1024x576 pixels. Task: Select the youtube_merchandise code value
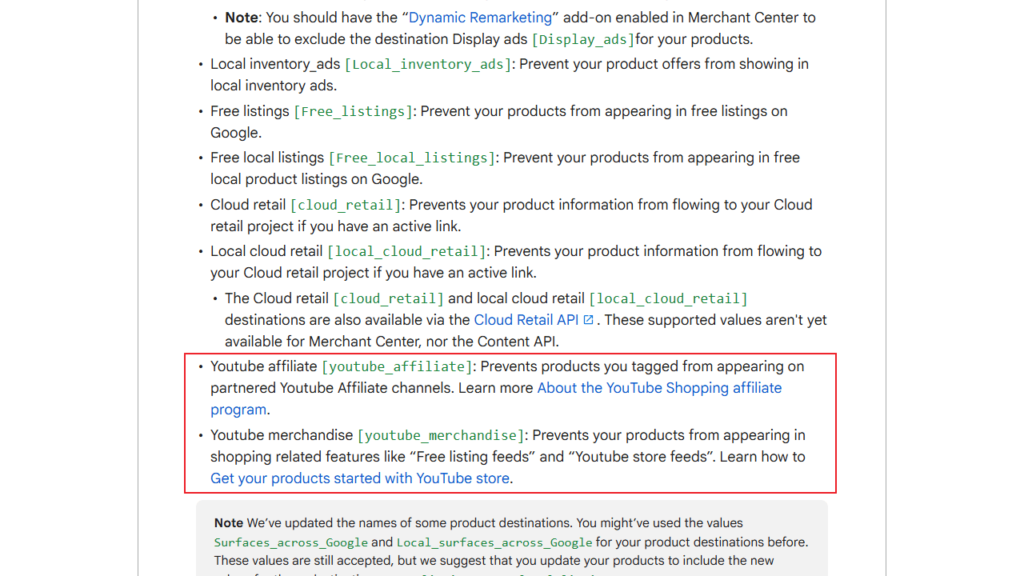click(439, 435)
